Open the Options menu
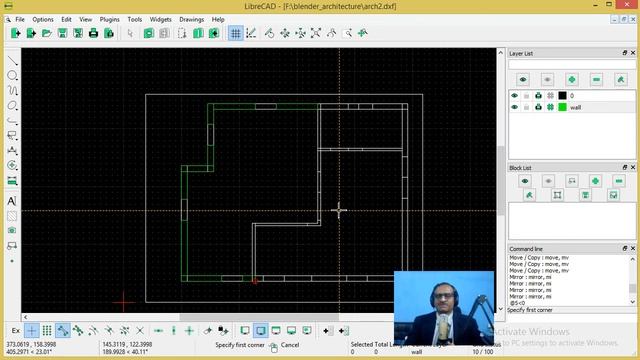This screenshot has width=640, height=360. click(43, 19)
